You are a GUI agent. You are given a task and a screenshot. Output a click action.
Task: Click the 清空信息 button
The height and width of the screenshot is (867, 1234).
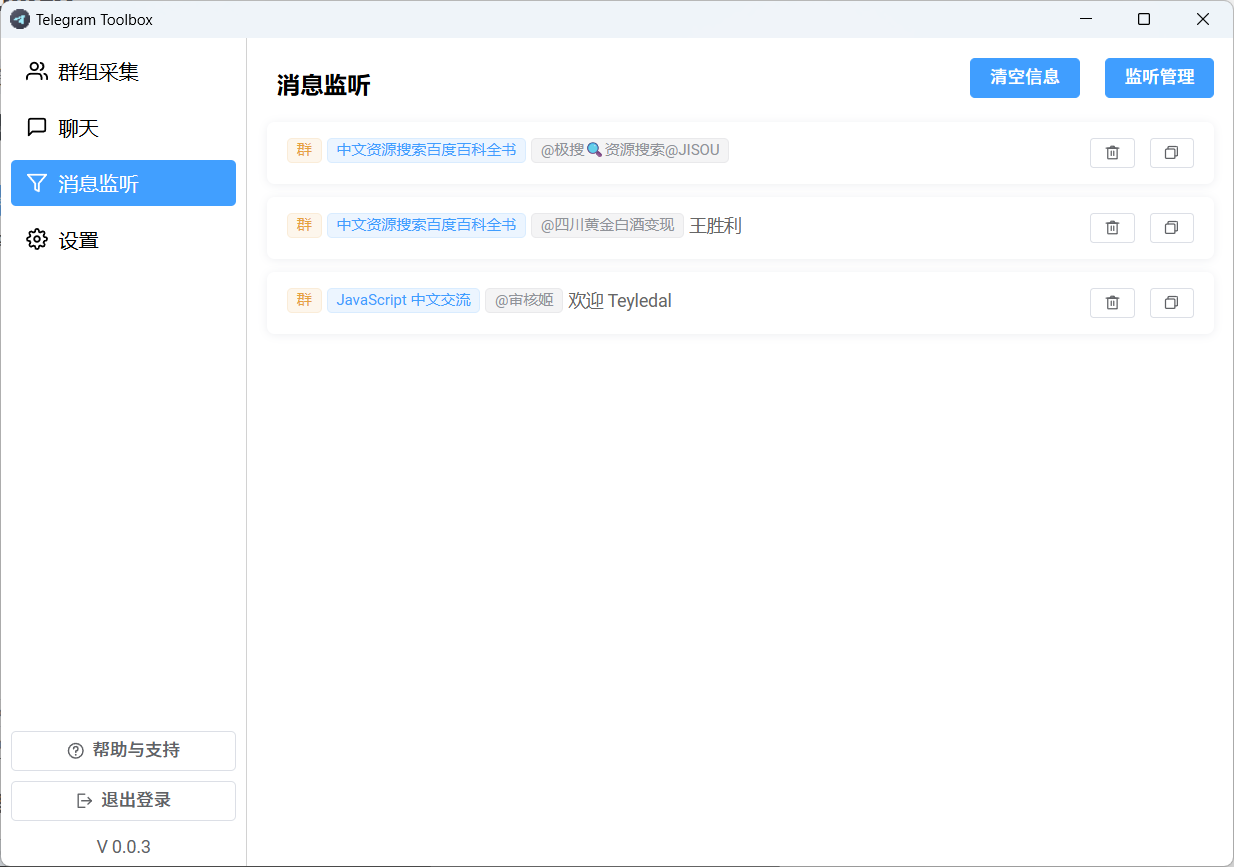coord(1024,78)
